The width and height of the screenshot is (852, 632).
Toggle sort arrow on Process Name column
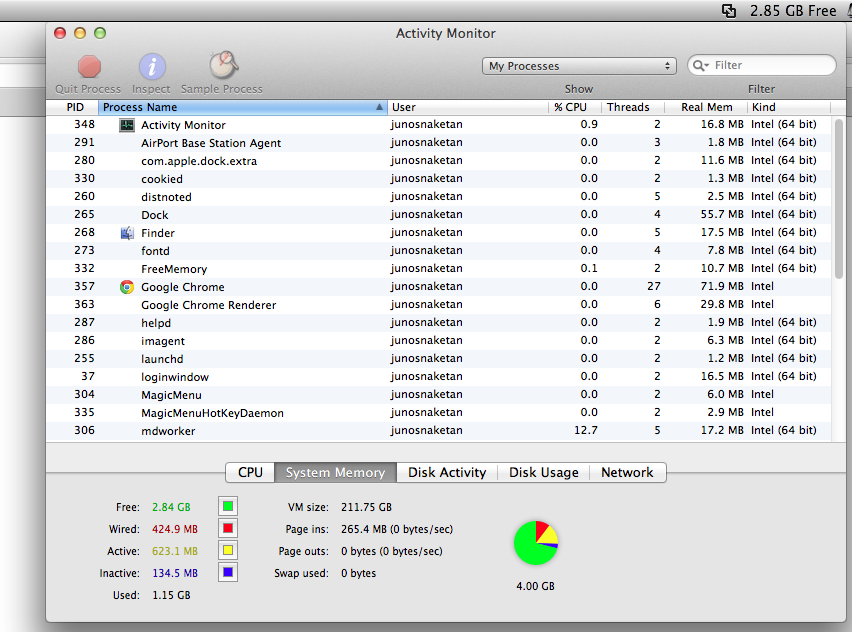coord(379,107)
